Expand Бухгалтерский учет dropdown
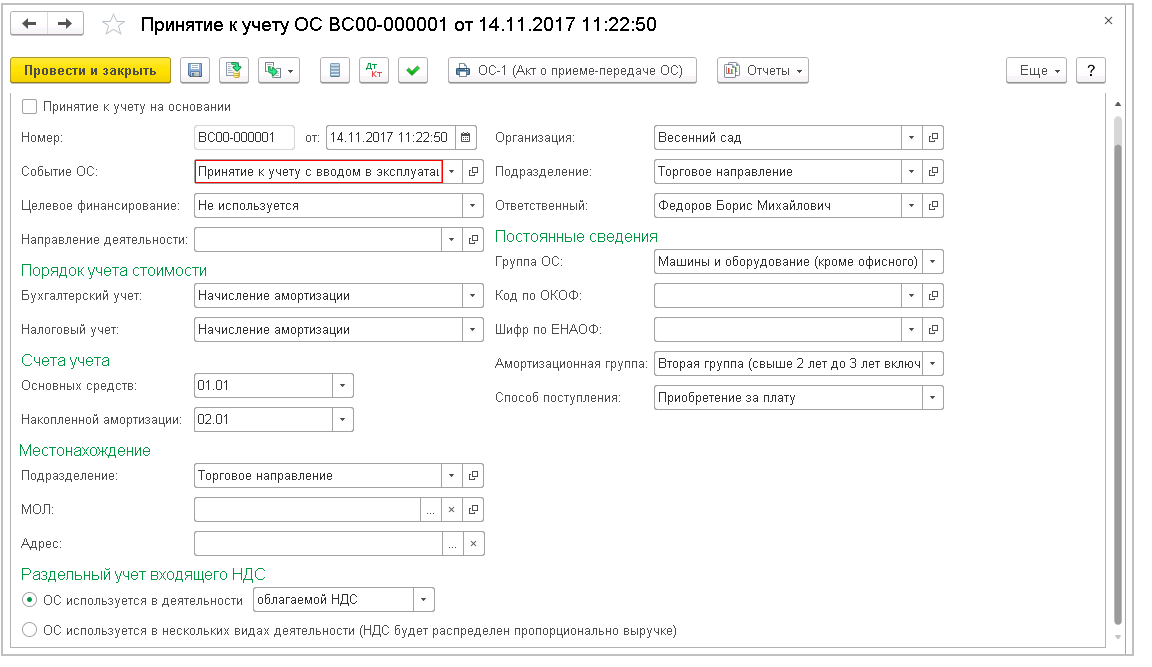 [x=473, y=295]
